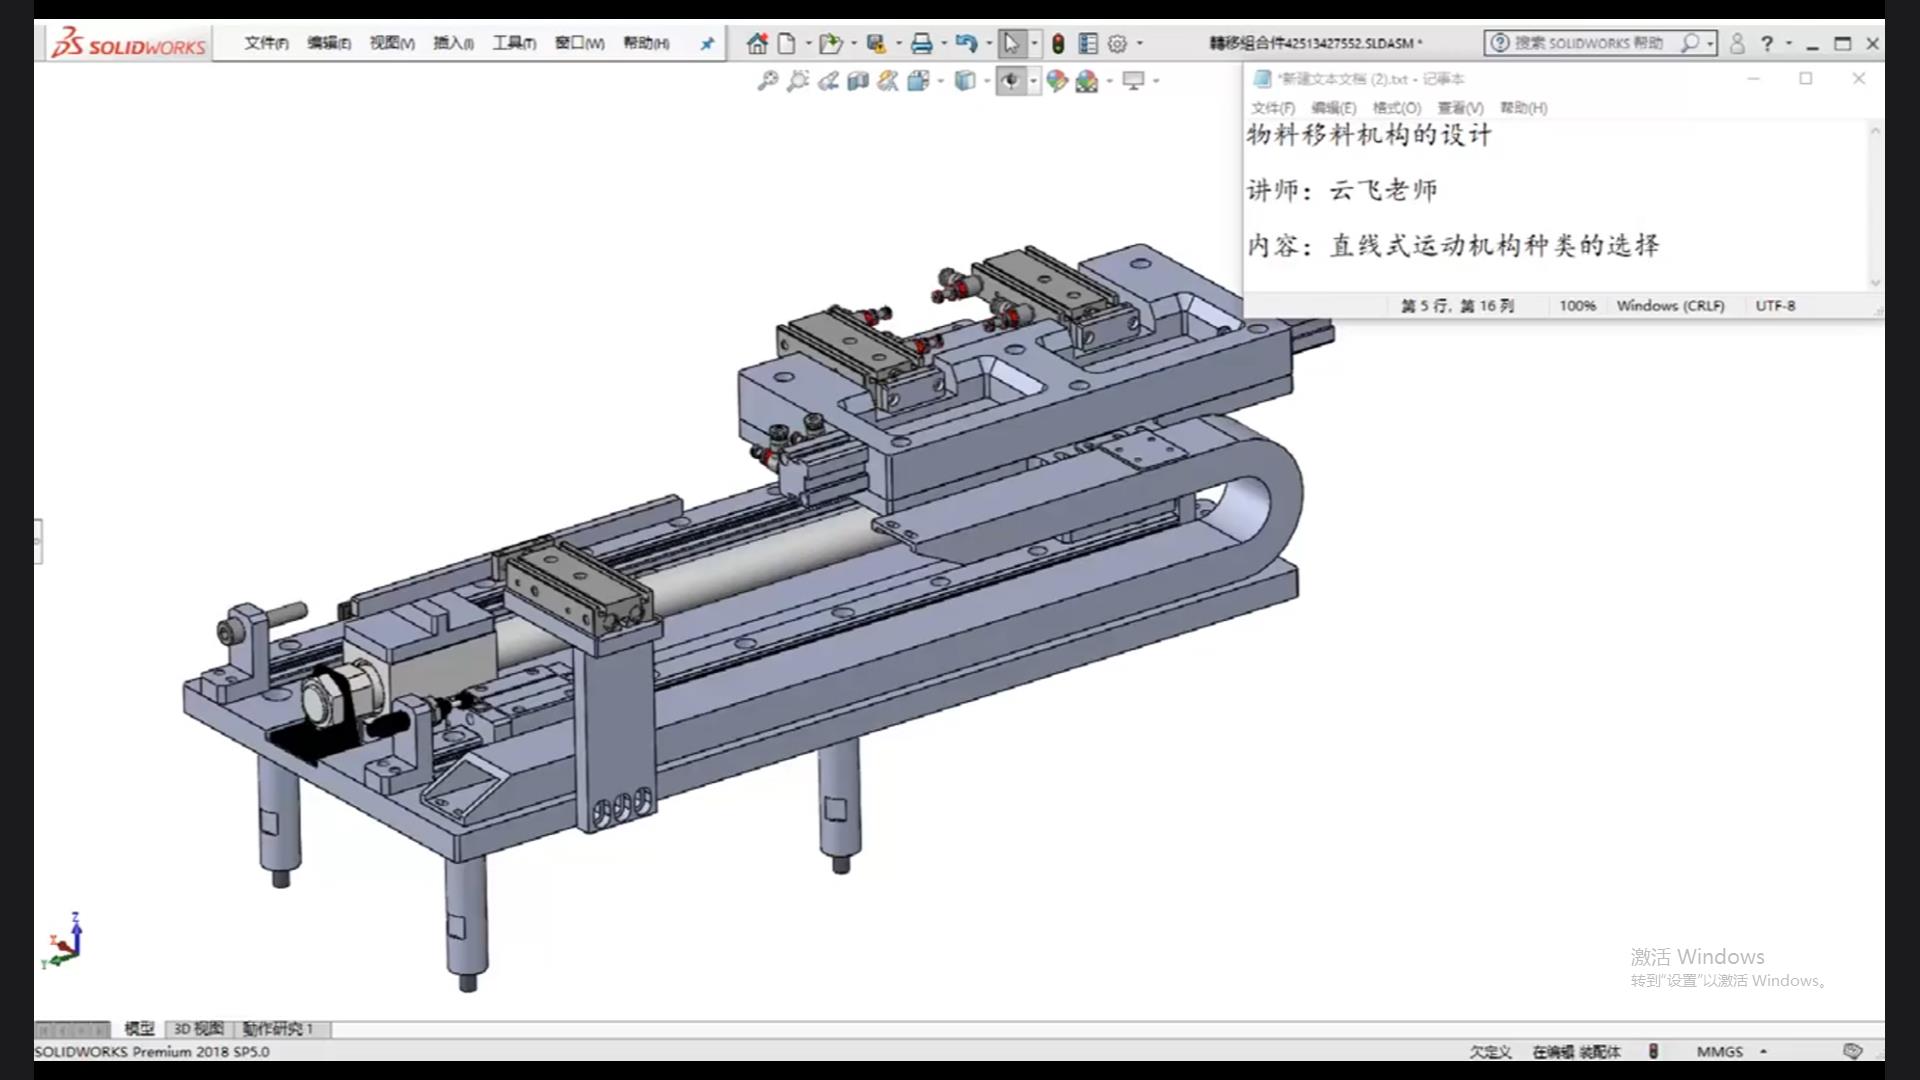1920x1080 pixels.
Task: Open the Section View tool
Action: (x=857, y=81)
